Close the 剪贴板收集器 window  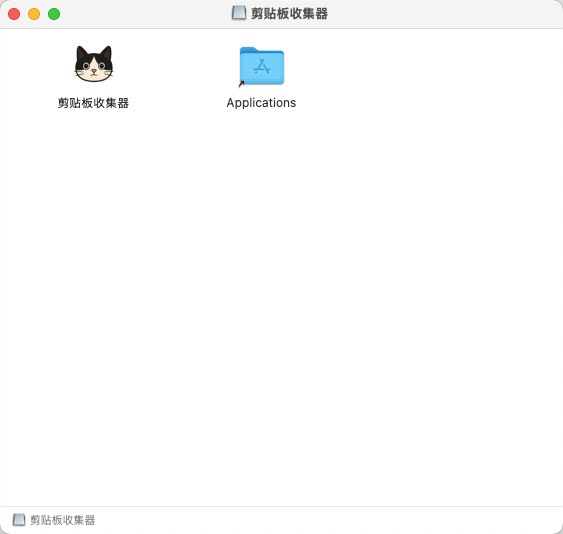pos(14,14)
